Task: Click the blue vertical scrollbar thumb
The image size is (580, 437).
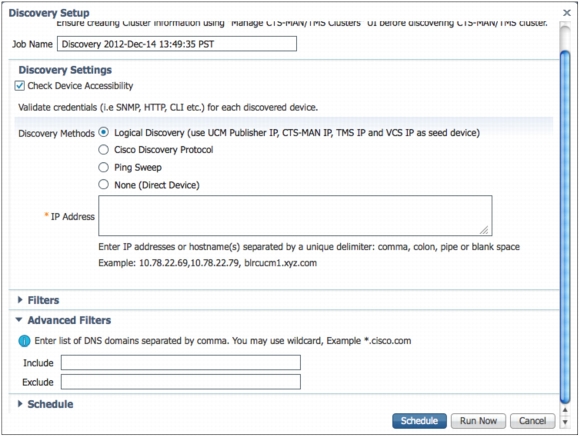Action: (x=565, y=227)
